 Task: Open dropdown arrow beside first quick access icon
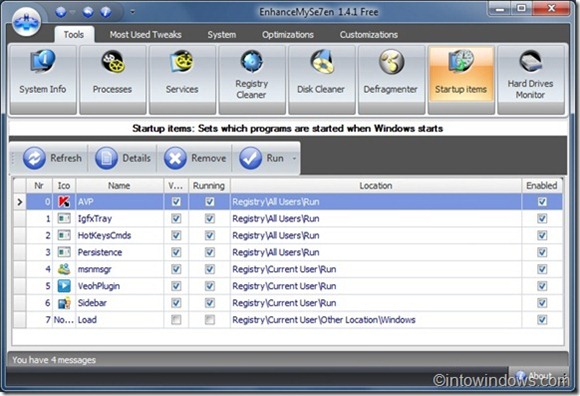(x=72, y=12)
